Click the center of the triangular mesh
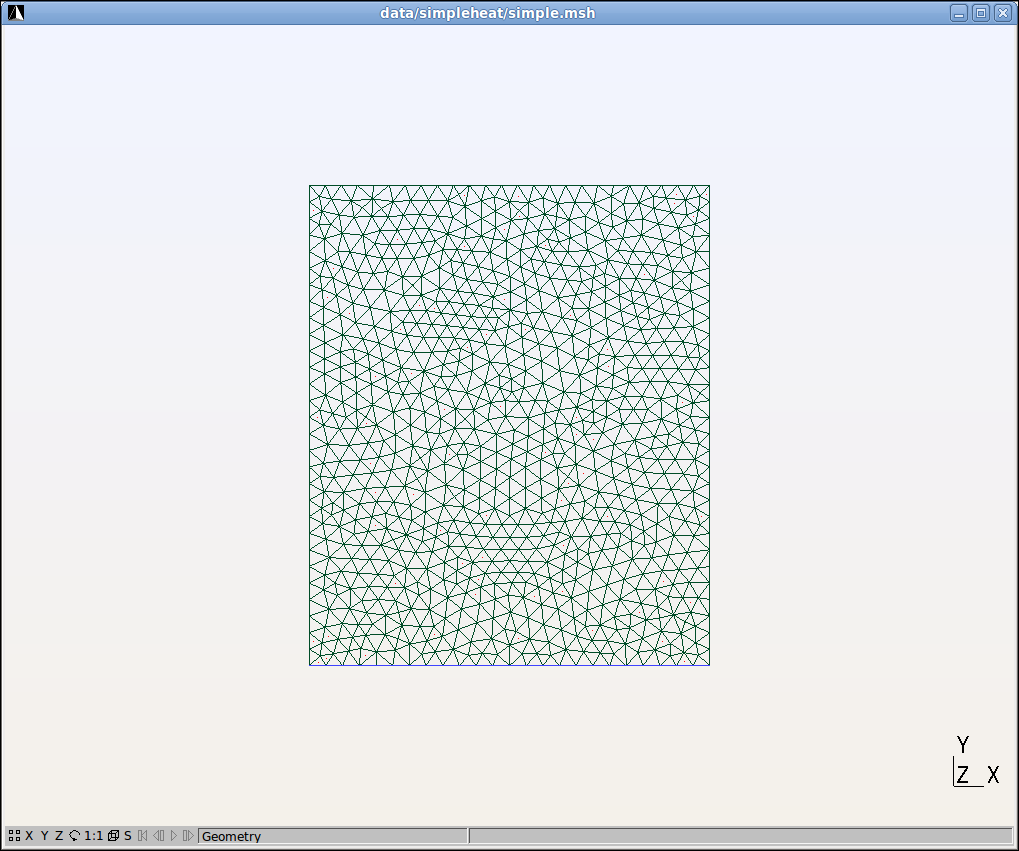Image resolution: width=1019 pixels, height=851 pixels. pyautogui.click(x=509, y=425)
